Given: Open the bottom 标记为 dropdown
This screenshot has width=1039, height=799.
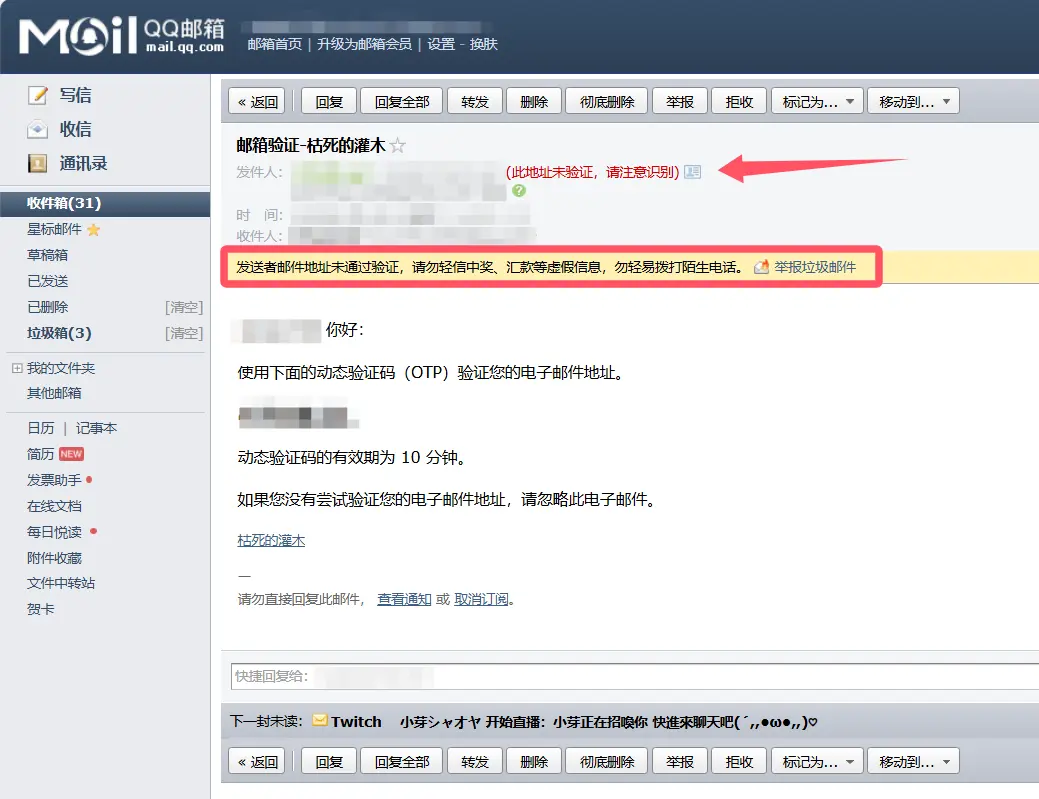Looking at the screenshot, I should click(x=817, y=762).
